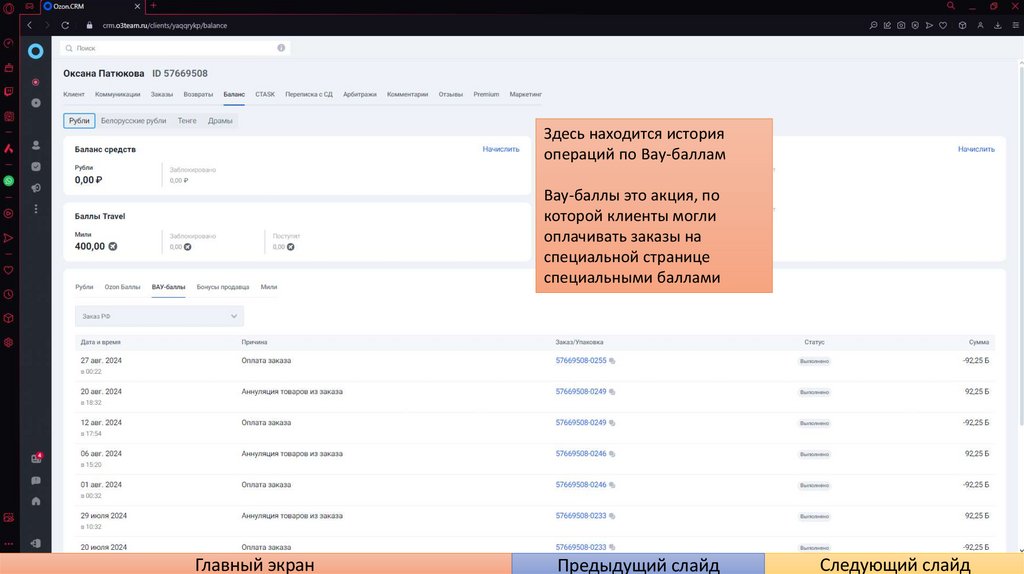
Task: Click the downloads icon in the browser toolbar
Action: (x=998, y=25)
